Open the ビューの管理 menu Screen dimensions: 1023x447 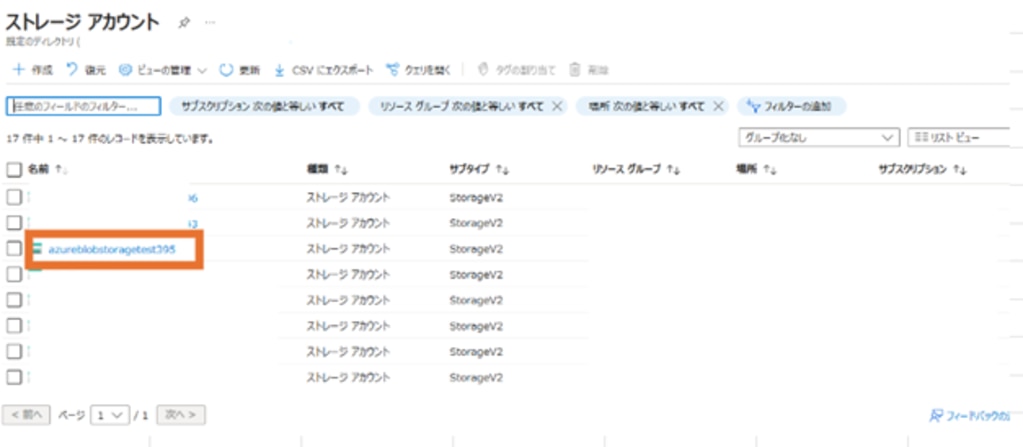coord(163,70)
